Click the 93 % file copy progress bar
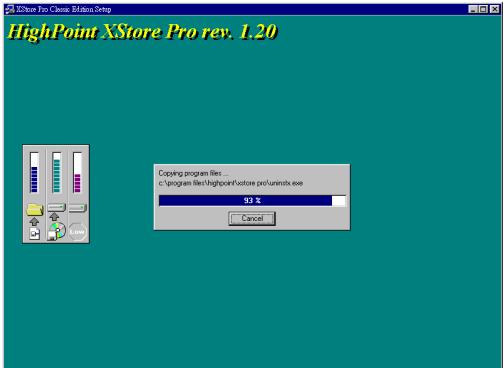 [x=252, y=201]
